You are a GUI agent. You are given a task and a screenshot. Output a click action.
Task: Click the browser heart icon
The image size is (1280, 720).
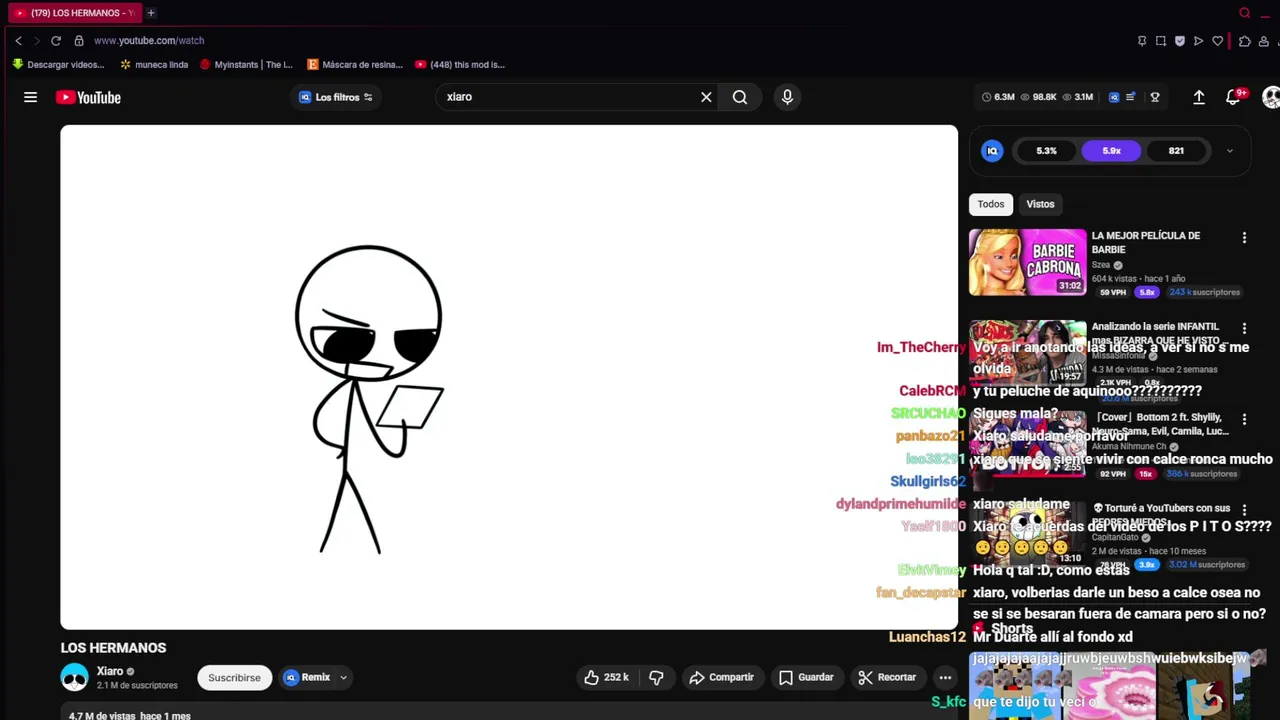(x=1218, y=41)
